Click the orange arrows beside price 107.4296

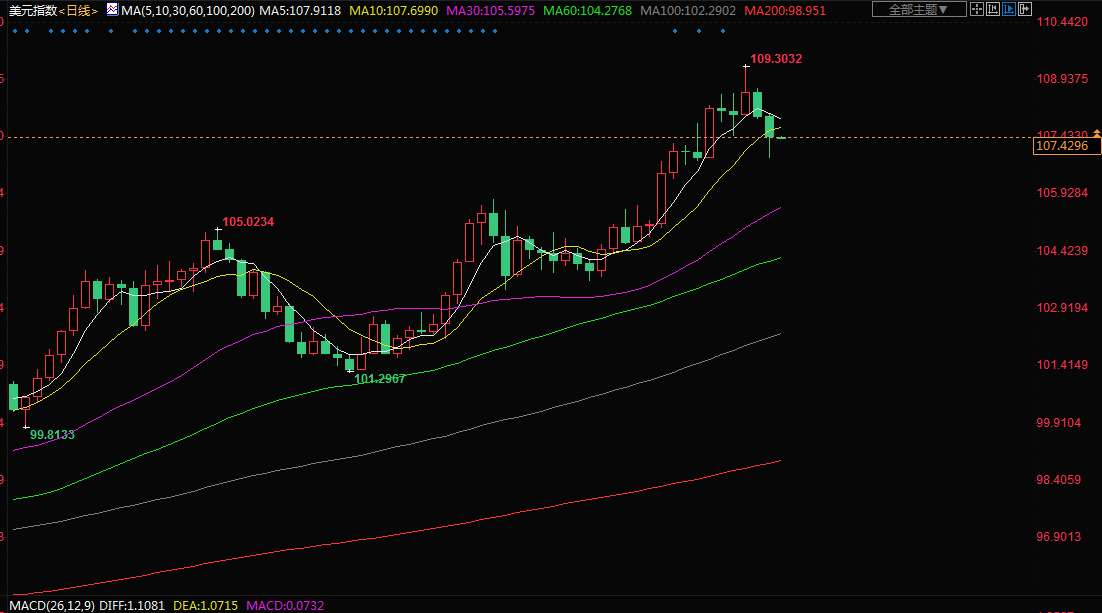tap(1095, 134)
